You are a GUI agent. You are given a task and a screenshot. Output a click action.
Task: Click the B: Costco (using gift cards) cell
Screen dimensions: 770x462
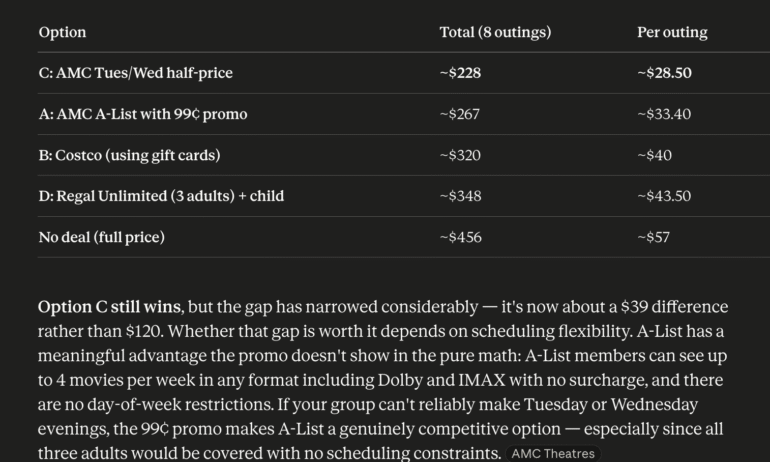(x=129, y=155)
